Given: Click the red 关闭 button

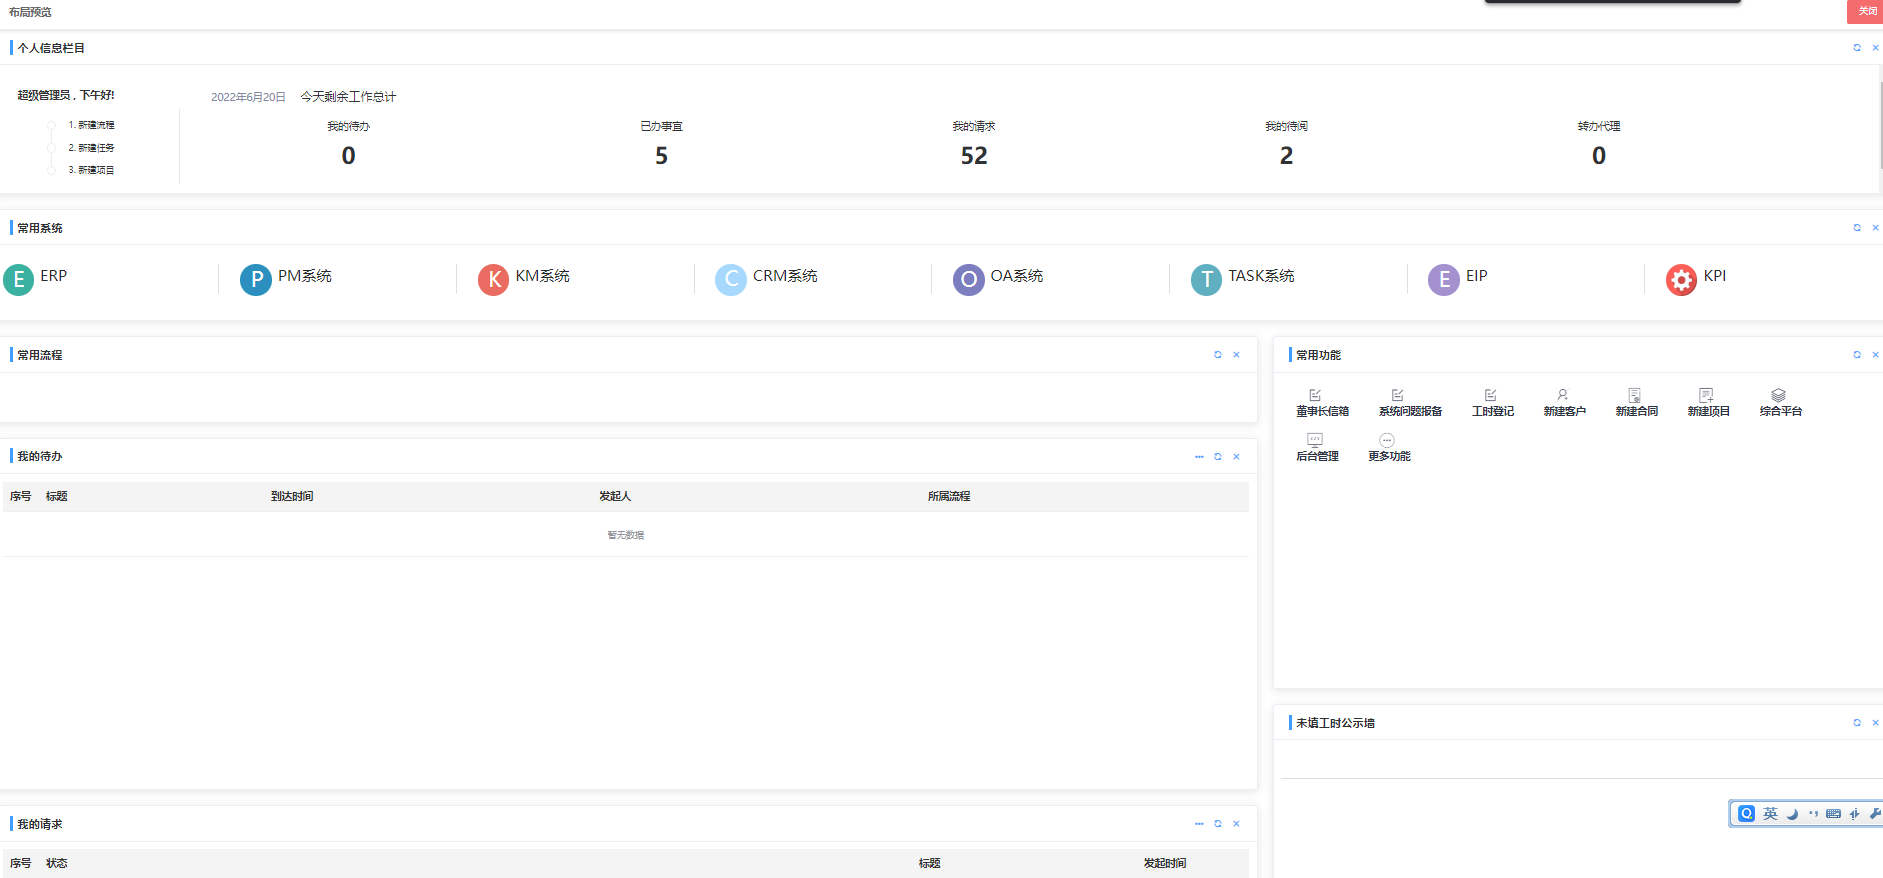Looking at the screenshot, I should point(1866,11).
